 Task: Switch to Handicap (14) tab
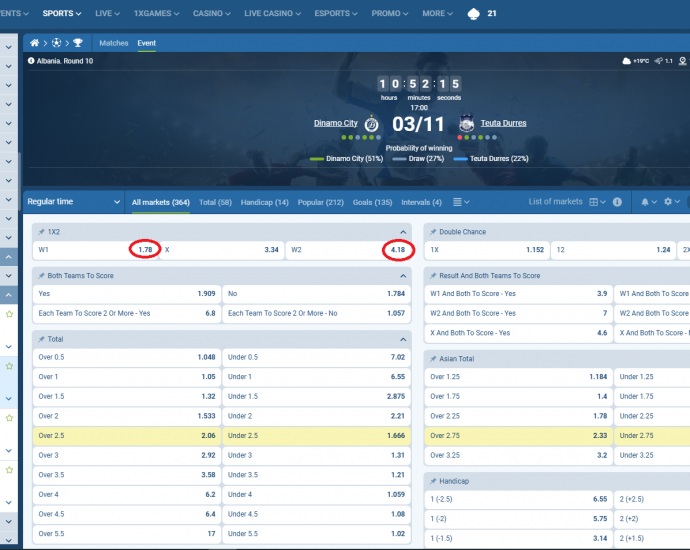pos(264,202)
